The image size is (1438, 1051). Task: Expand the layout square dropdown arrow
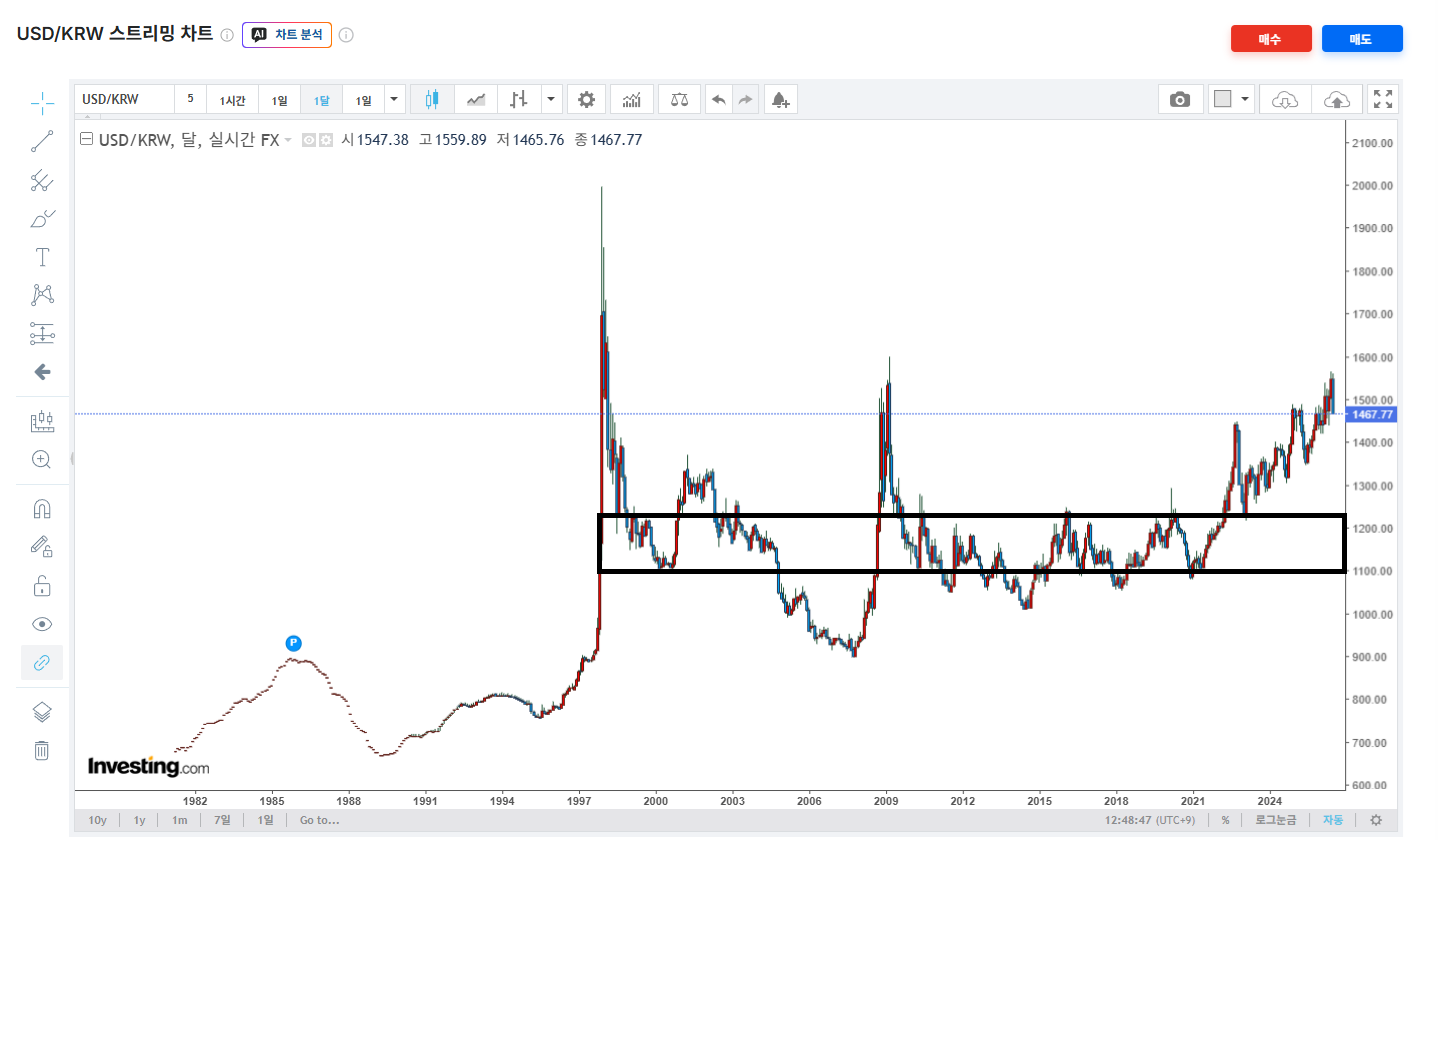click(x=1245, y=99)
